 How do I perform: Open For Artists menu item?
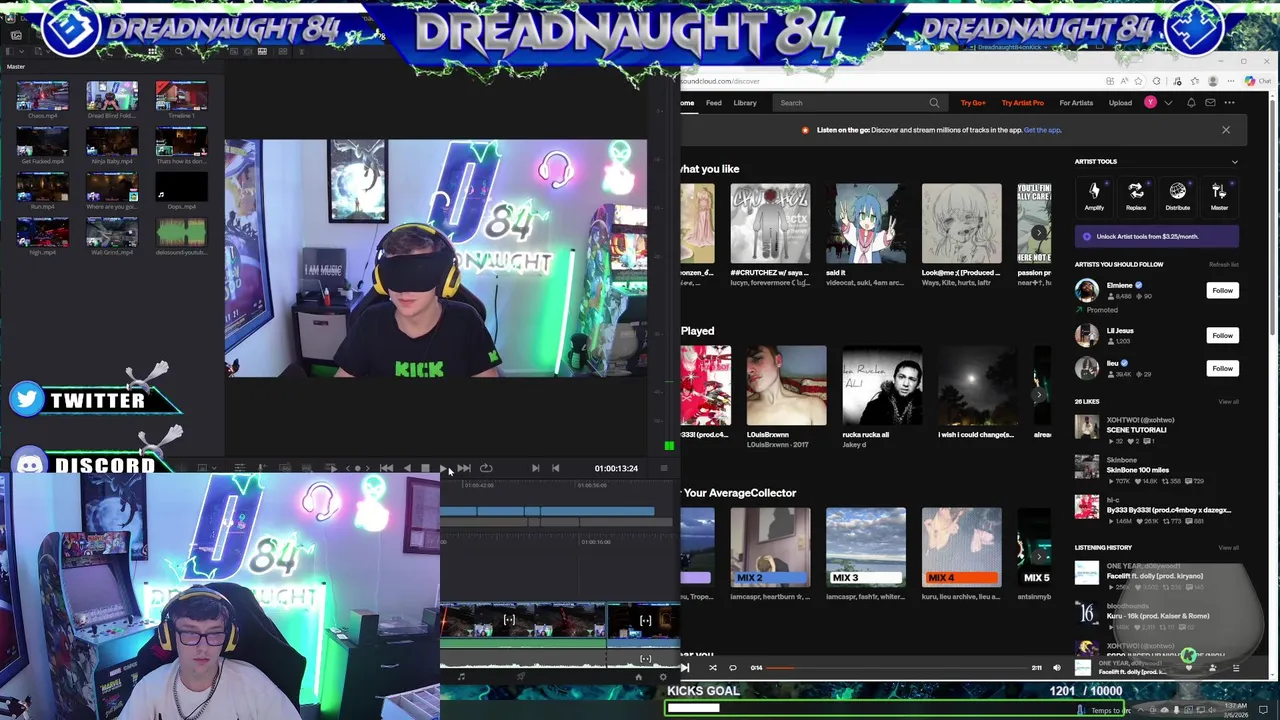pos(1076,102)
